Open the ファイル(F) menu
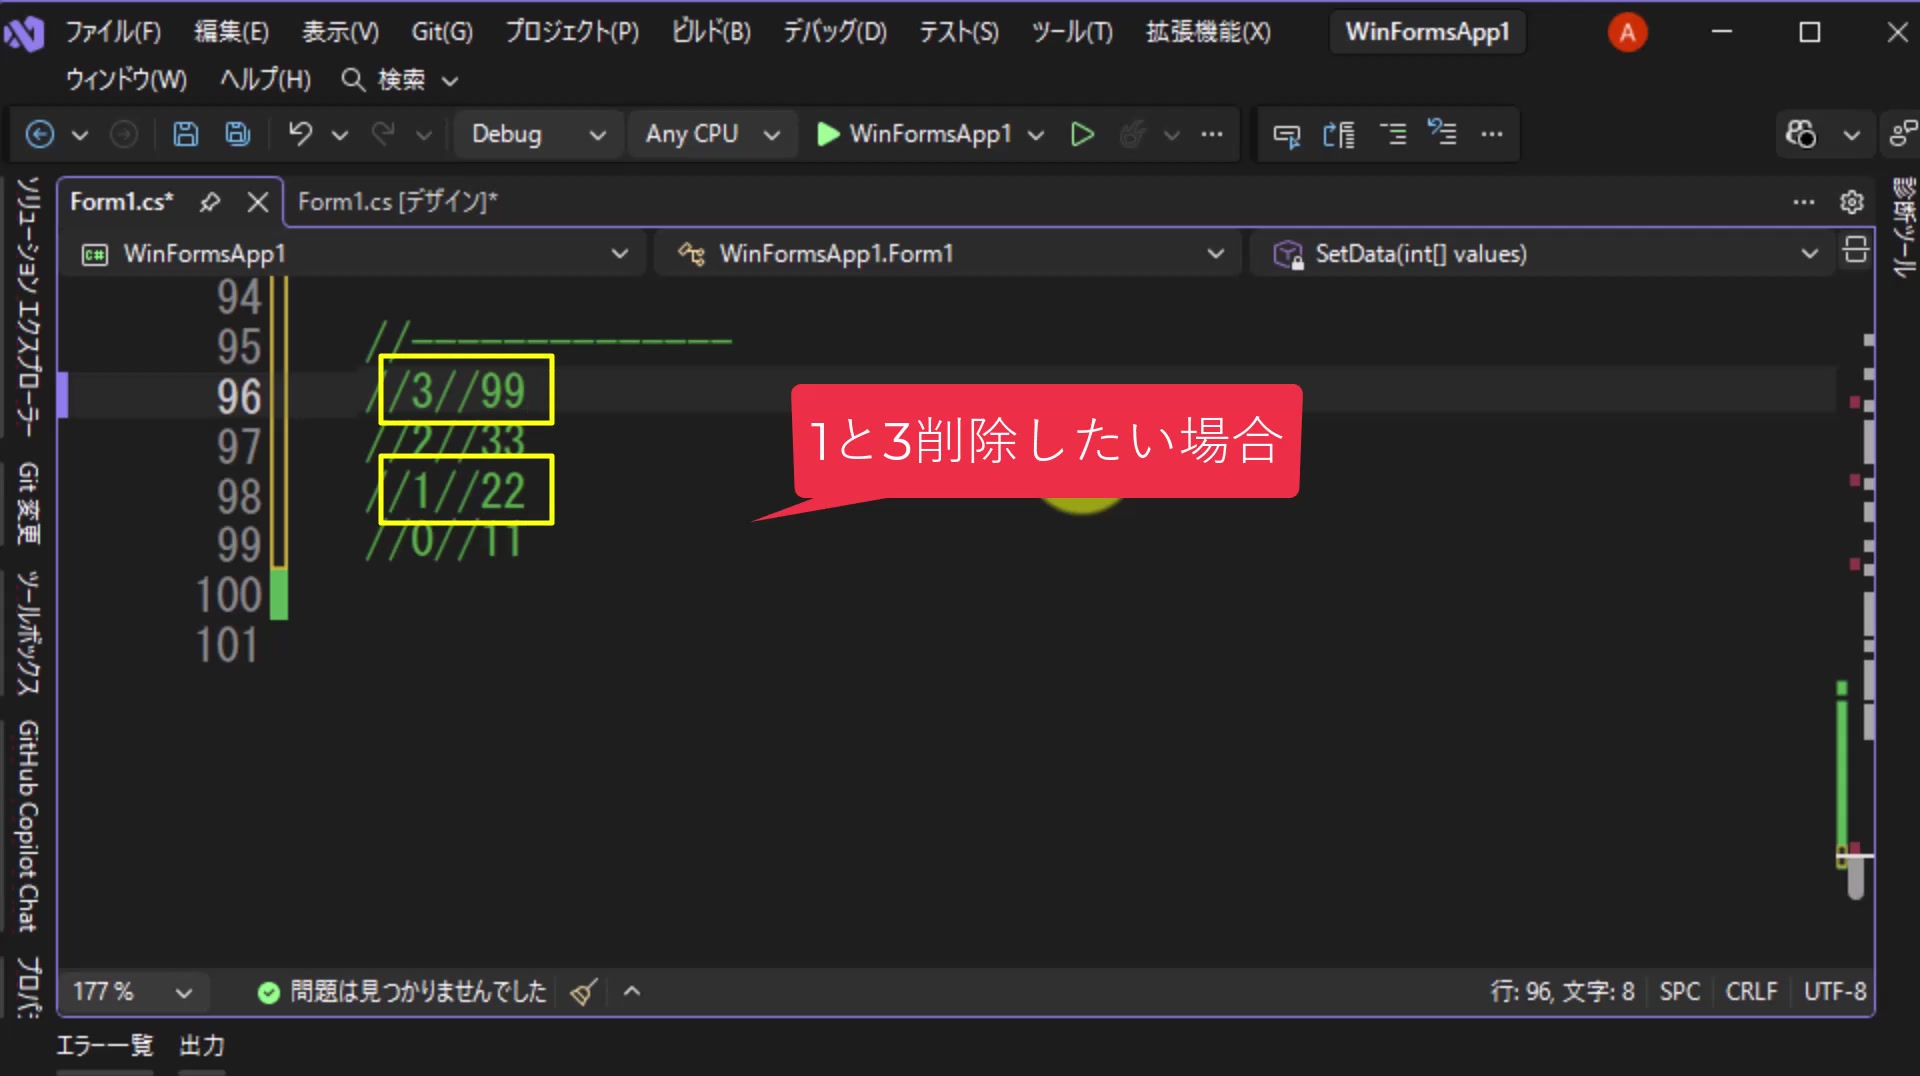Screen dimensions: 1920x1076 113,32
